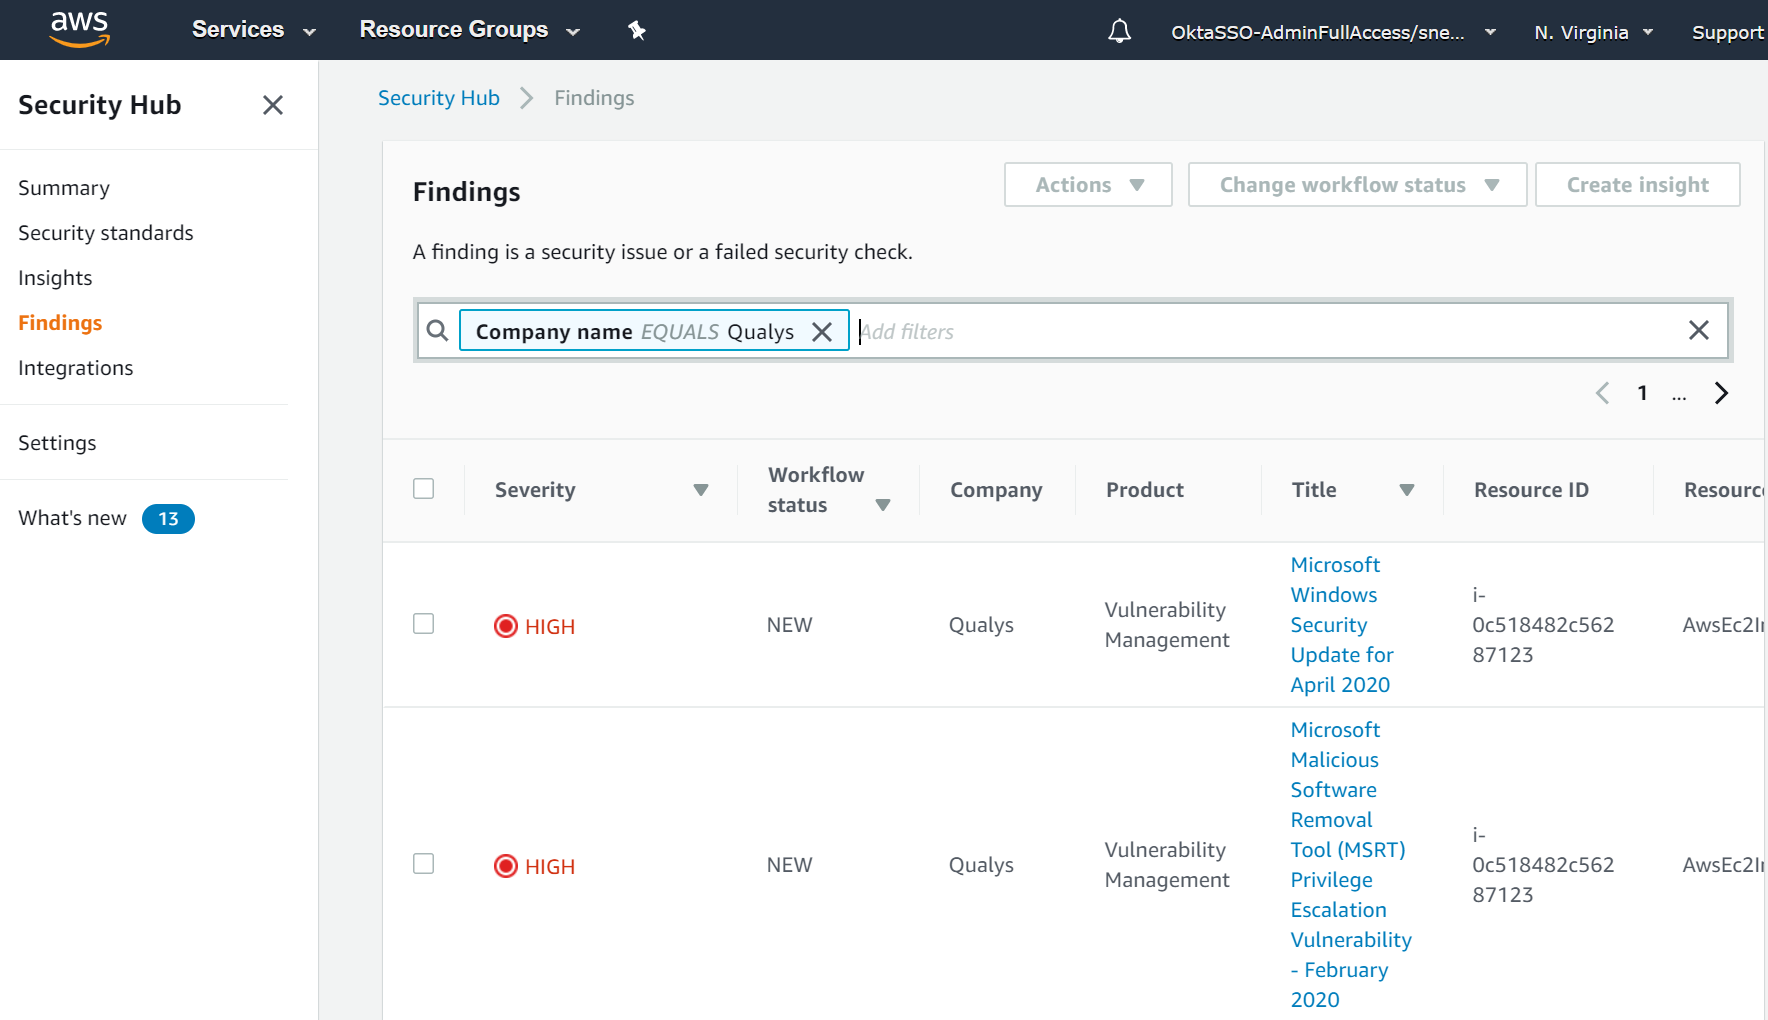1768x1020 pixels.
Task: Select all findings with header checkbox
Action: pyautogui.click(x=424, y=488)
